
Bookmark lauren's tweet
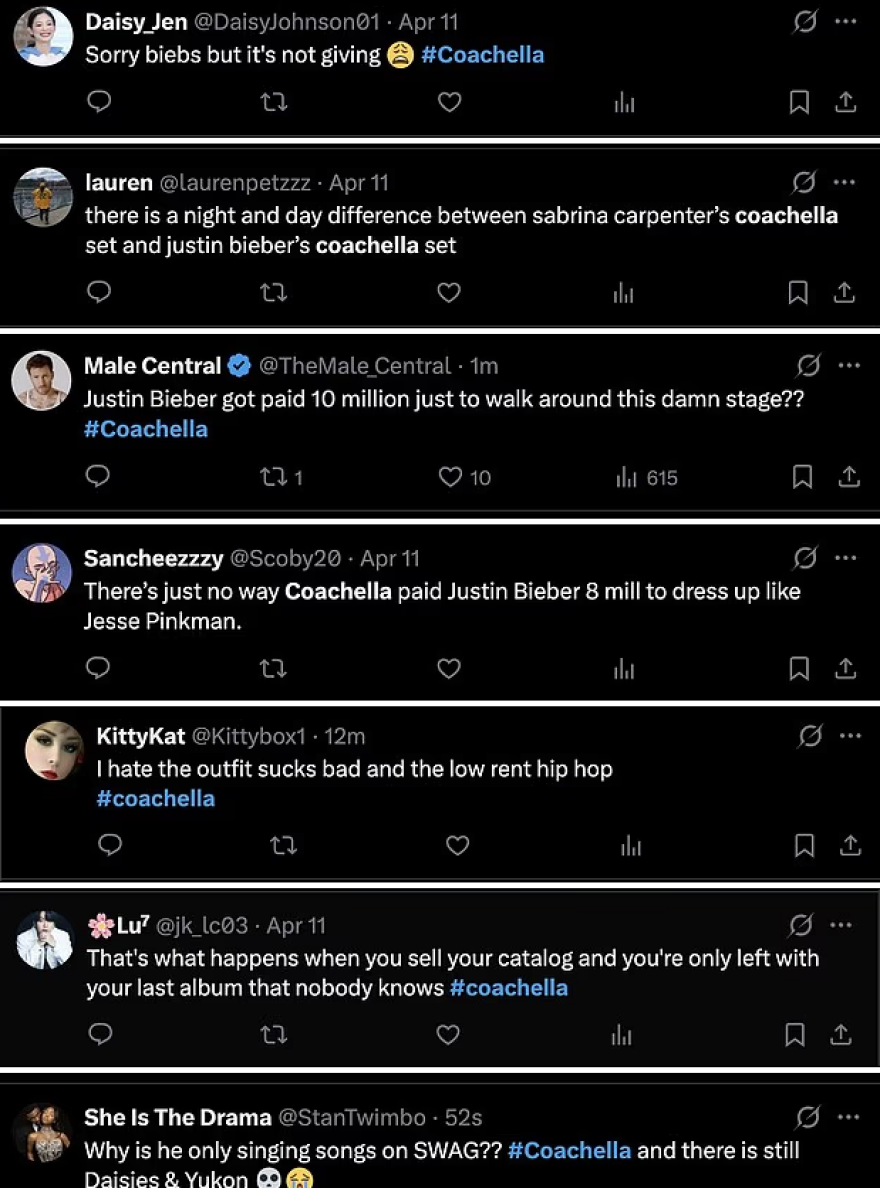(798, 292)
